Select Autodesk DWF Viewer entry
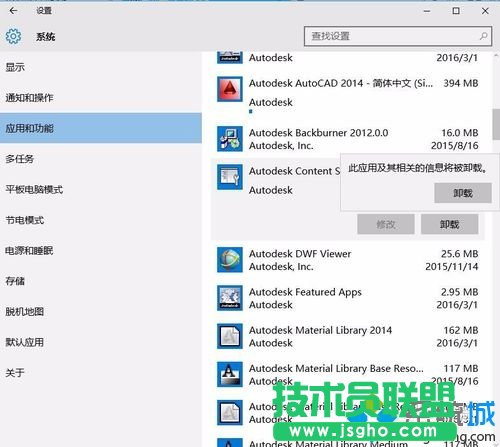 click(300, 254)
